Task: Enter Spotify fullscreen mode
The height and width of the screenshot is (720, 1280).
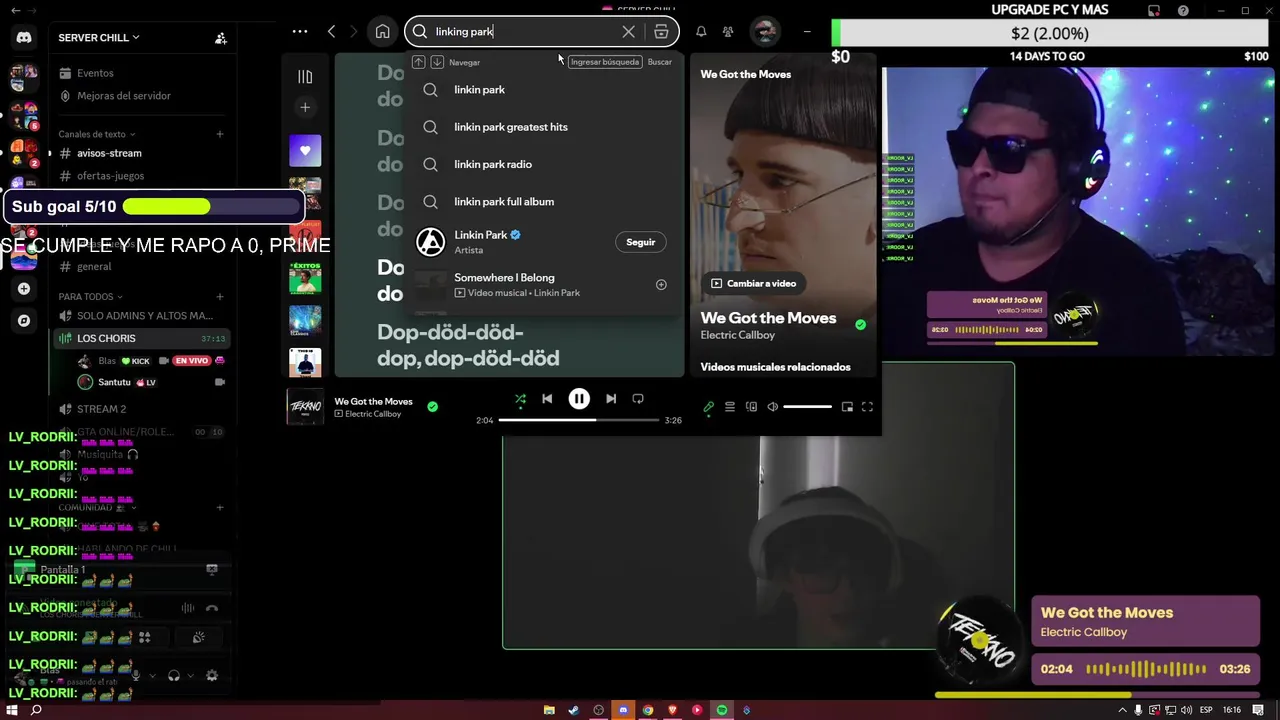Action: pos(867,407)
